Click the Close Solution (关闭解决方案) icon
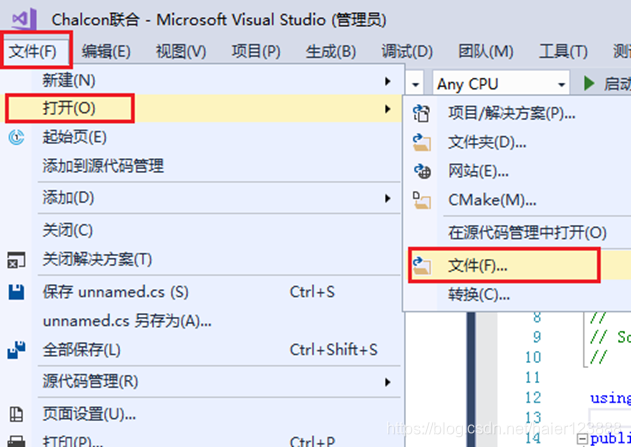Screen dimensions: 631x447 [16, 260]
